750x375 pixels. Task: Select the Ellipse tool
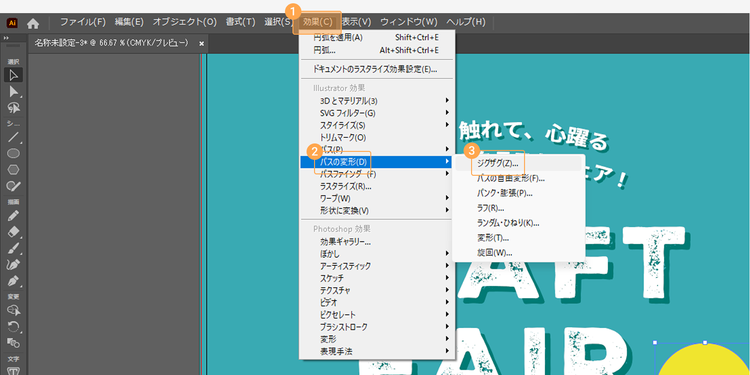pos(13,154)
